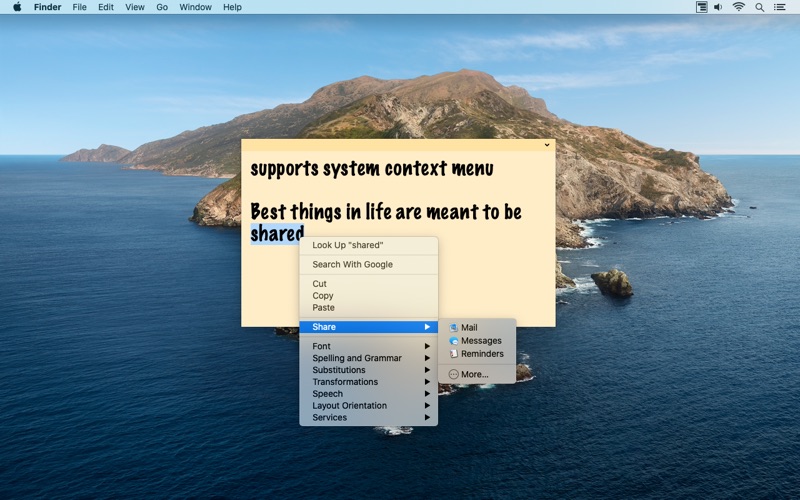Open the Edit menu

click(106, 7)
